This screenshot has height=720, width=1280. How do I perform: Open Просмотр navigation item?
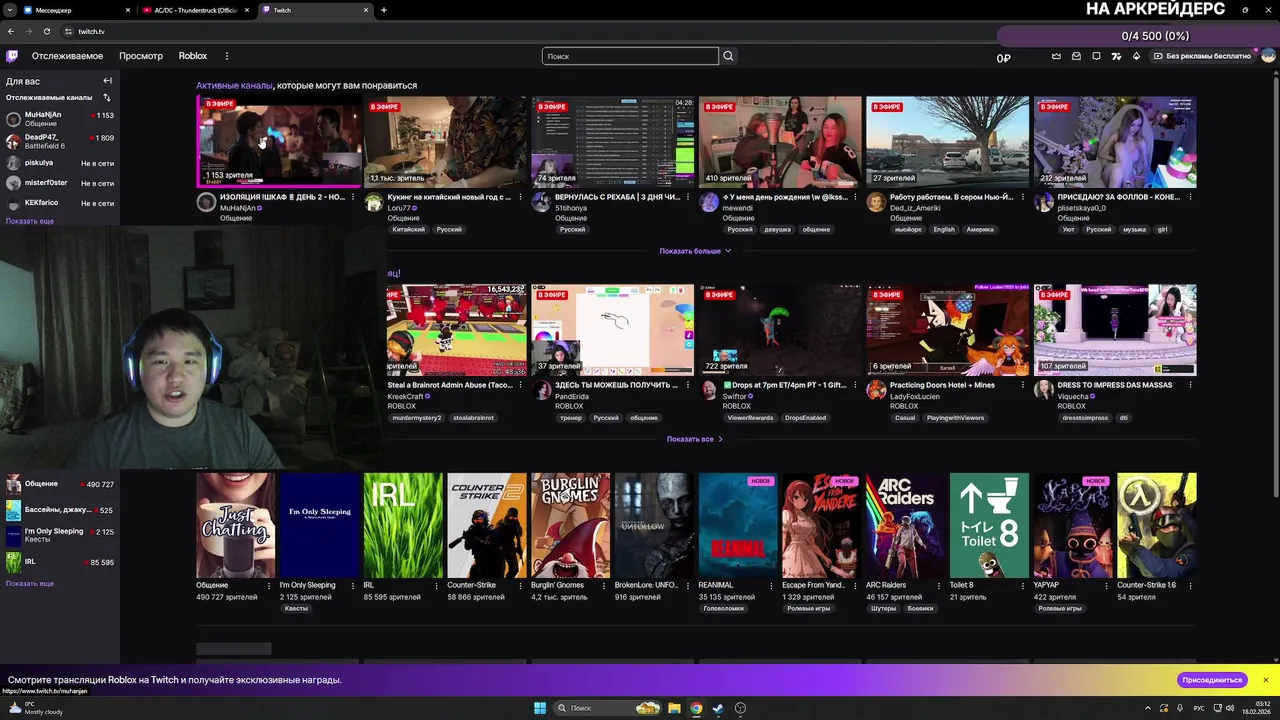(141, 56)
